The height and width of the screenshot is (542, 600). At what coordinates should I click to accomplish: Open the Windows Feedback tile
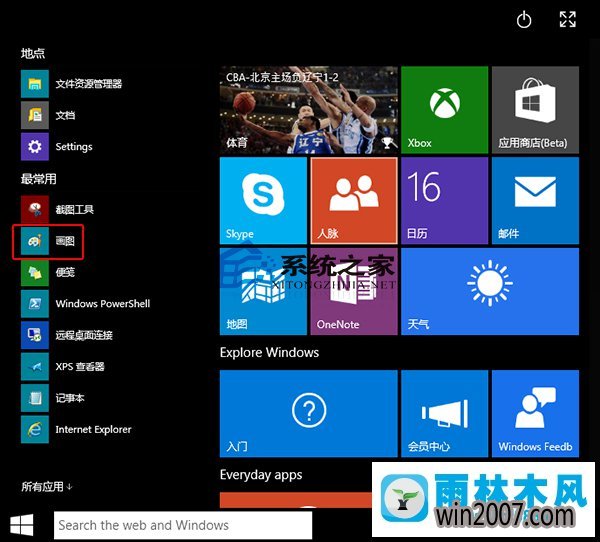coord(535,413)
